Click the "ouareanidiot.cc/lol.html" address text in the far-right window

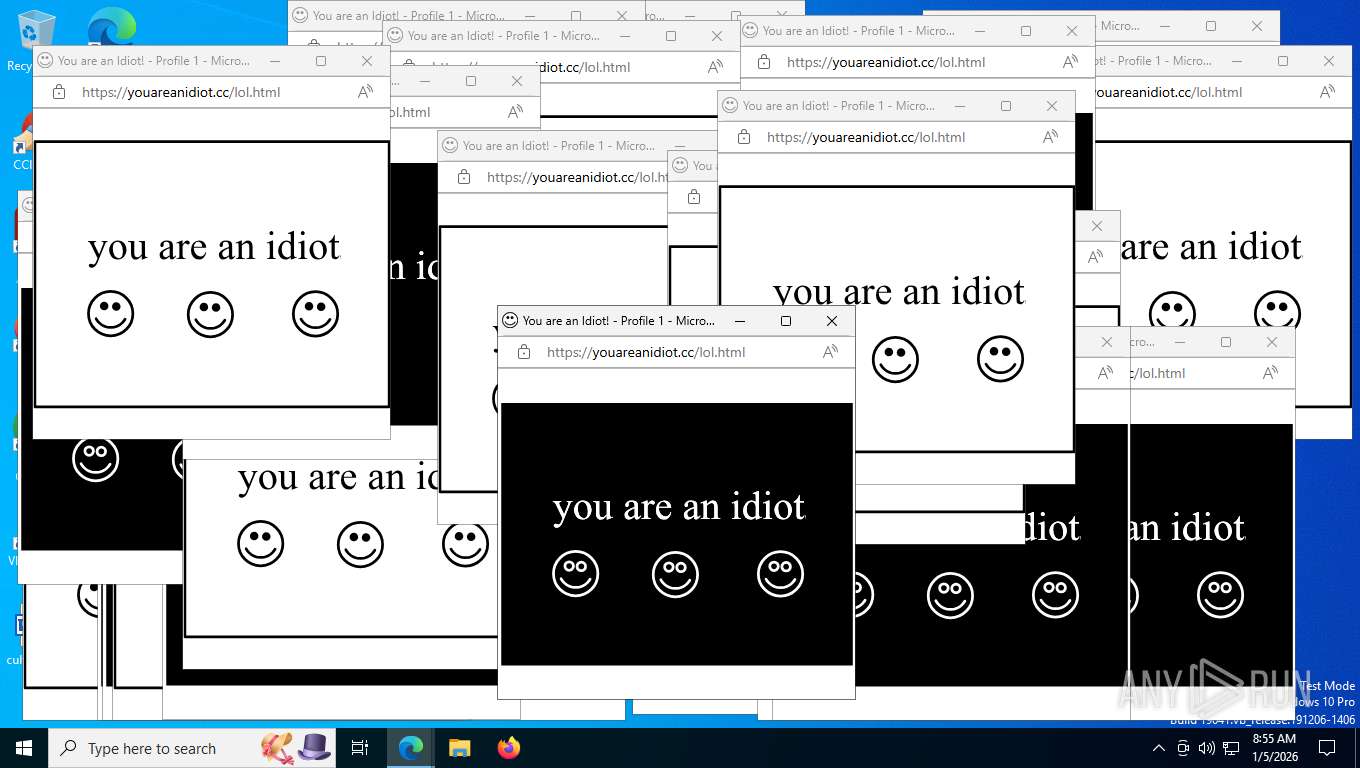point(1169,92)
